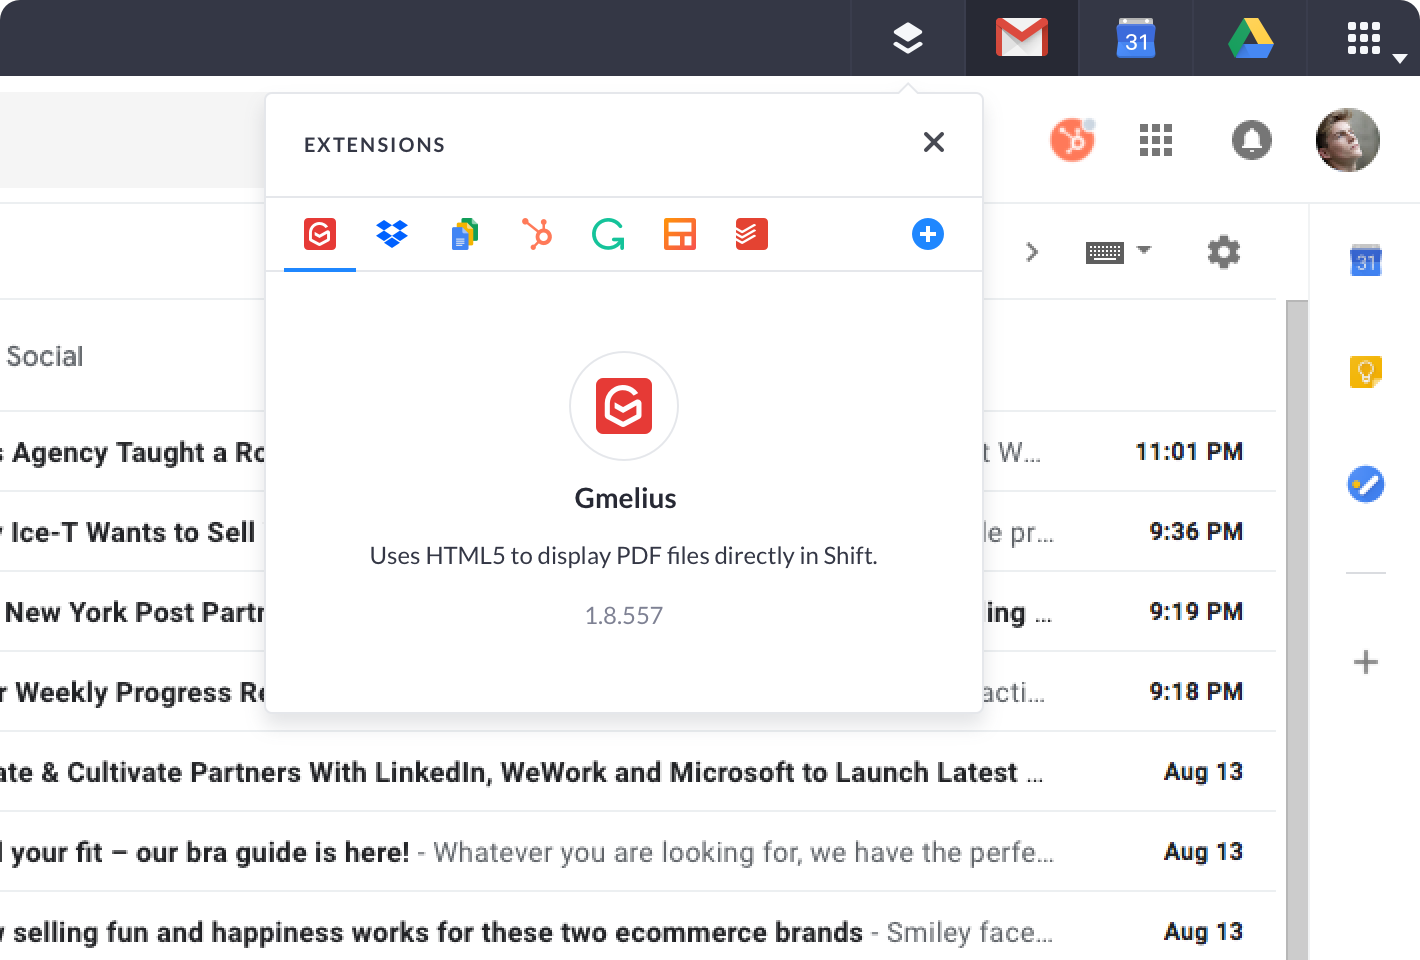1420x960 pixels.
Task: Open the notifications bell
Action: click(1251, 141)
